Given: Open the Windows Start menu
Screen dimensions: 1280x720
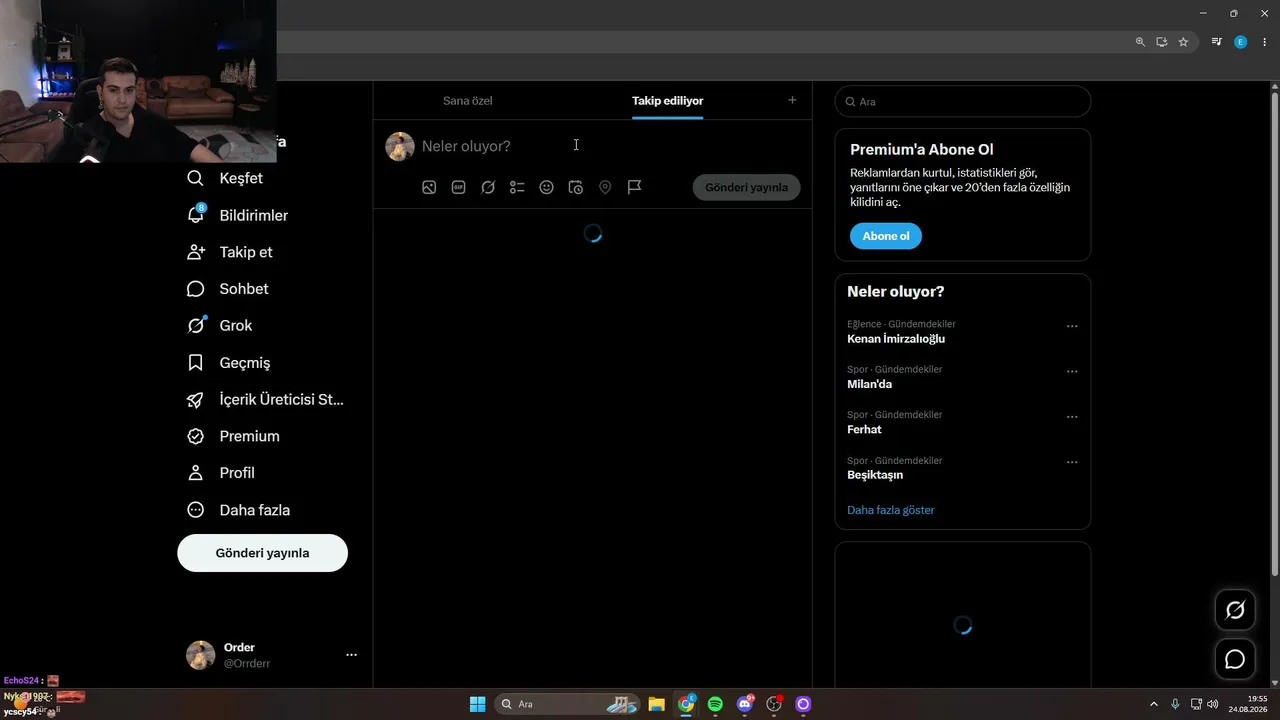Looking at the screenshot, I should tap(478, 704).
